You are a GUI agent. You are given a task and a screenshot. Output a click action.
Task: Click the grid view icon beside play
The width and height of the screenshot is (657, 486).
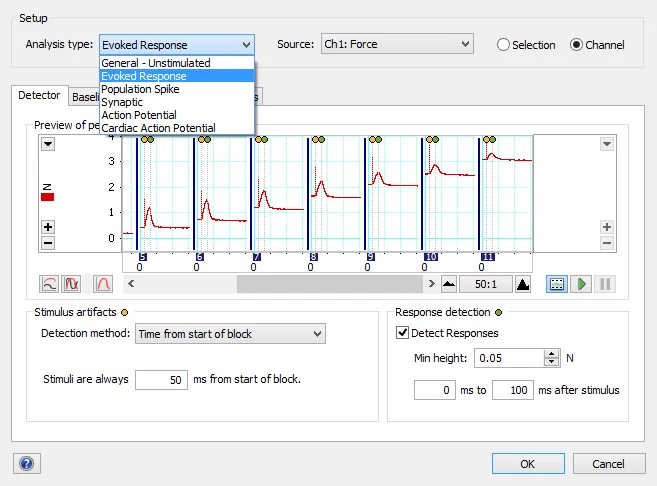coord(557,284)
